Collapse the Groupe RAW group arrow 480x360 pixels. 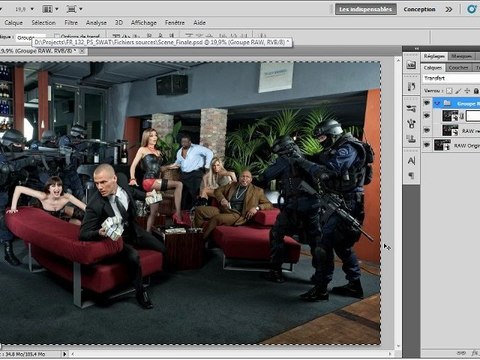pos(437,104)
